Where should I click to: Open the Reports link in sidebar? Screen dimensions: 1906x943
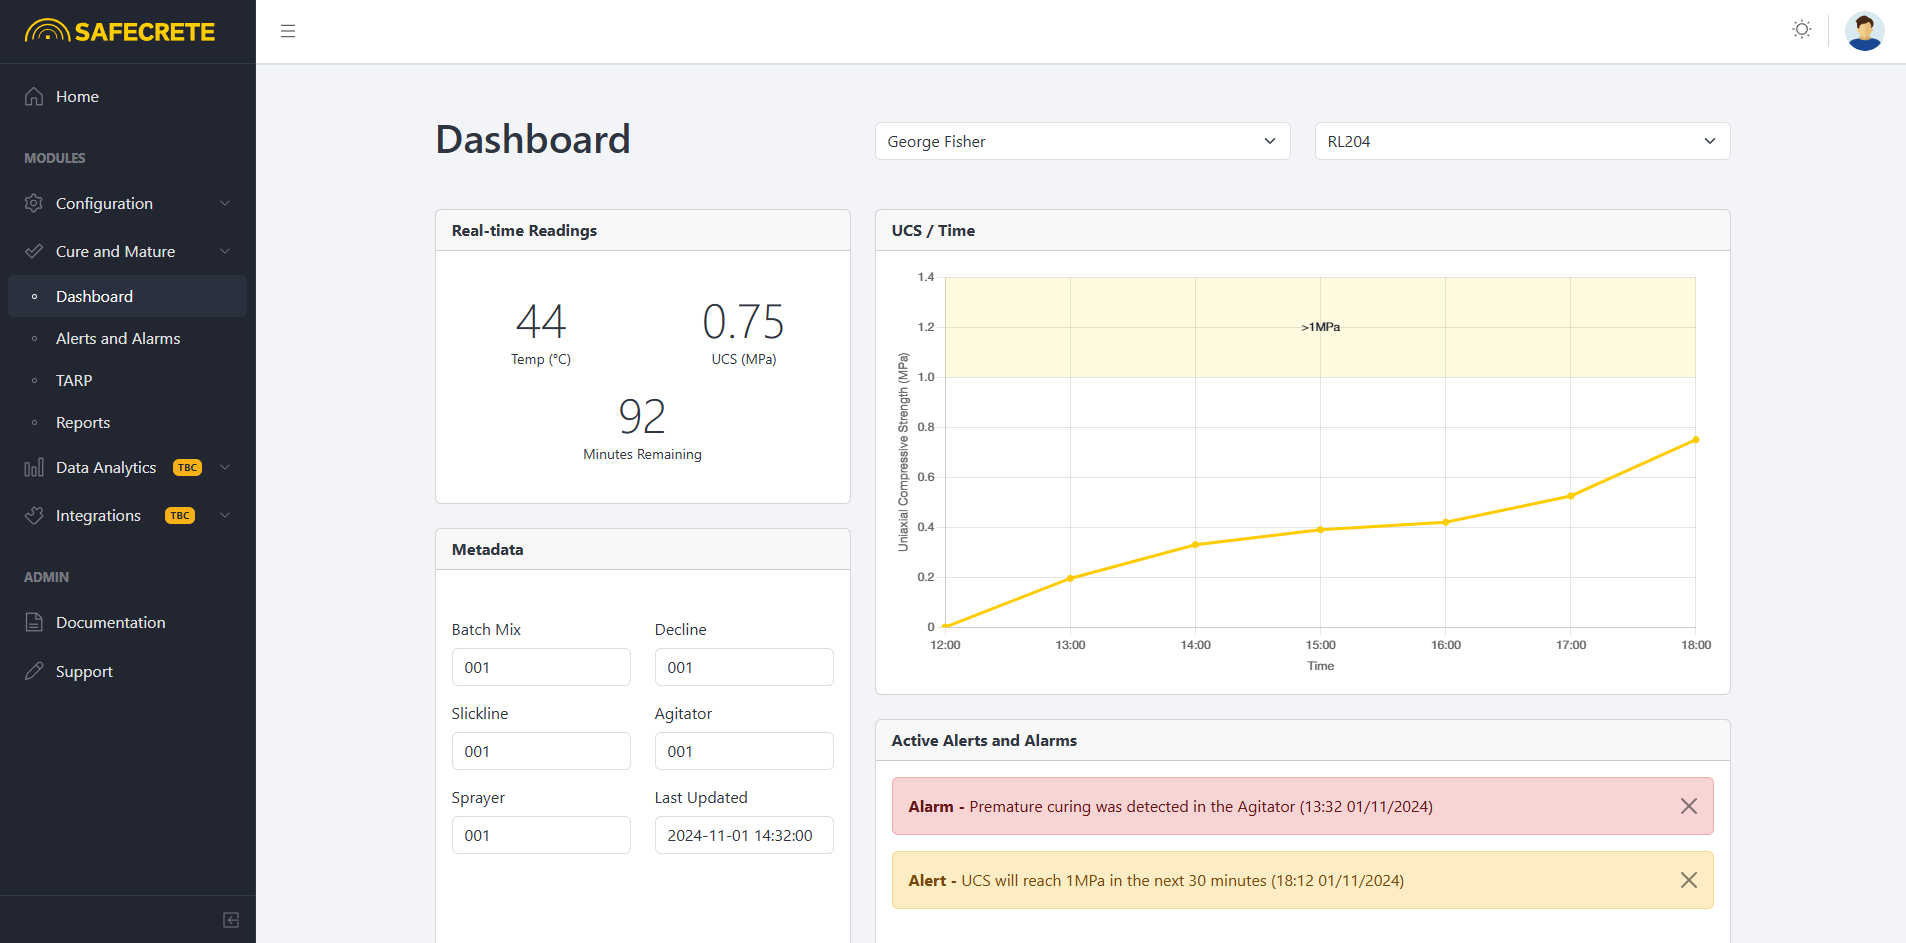[83, 423]
